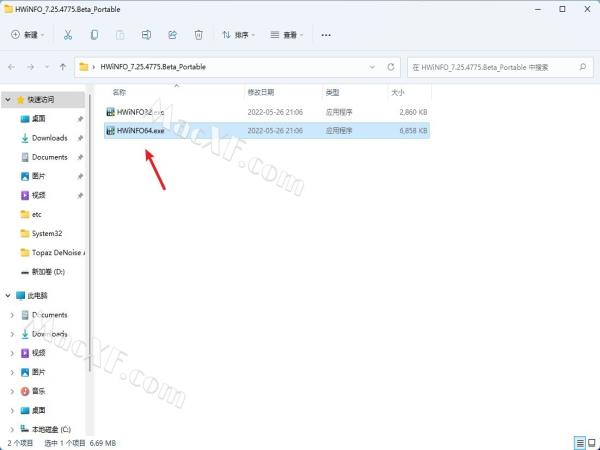Expand 音乐 under This PC
Viewport: 600px width, 450px height.
12,391
